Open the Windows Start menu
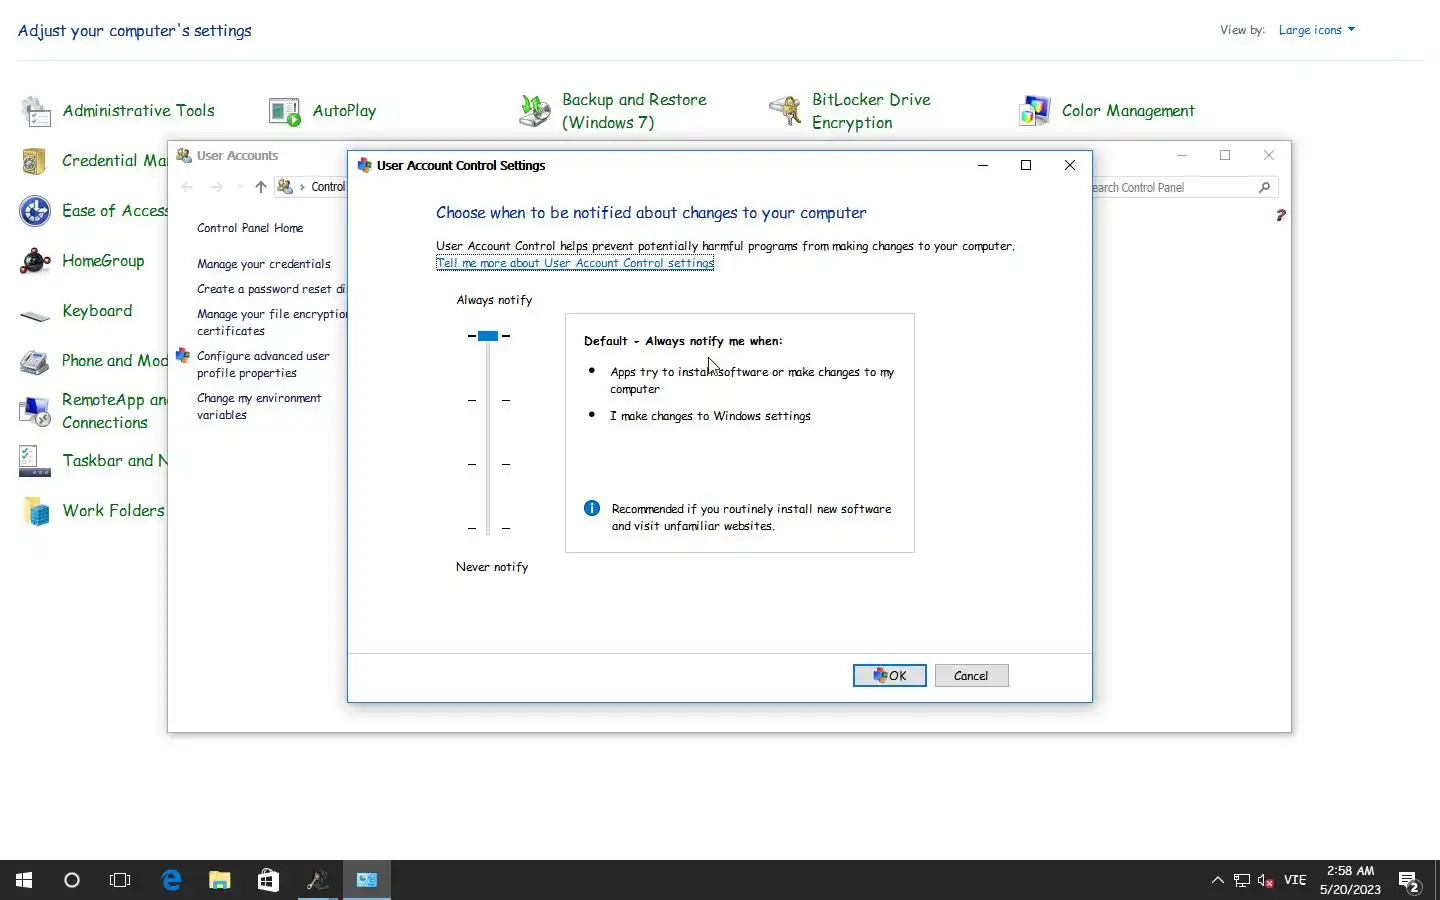 click(x=24, y=880)
